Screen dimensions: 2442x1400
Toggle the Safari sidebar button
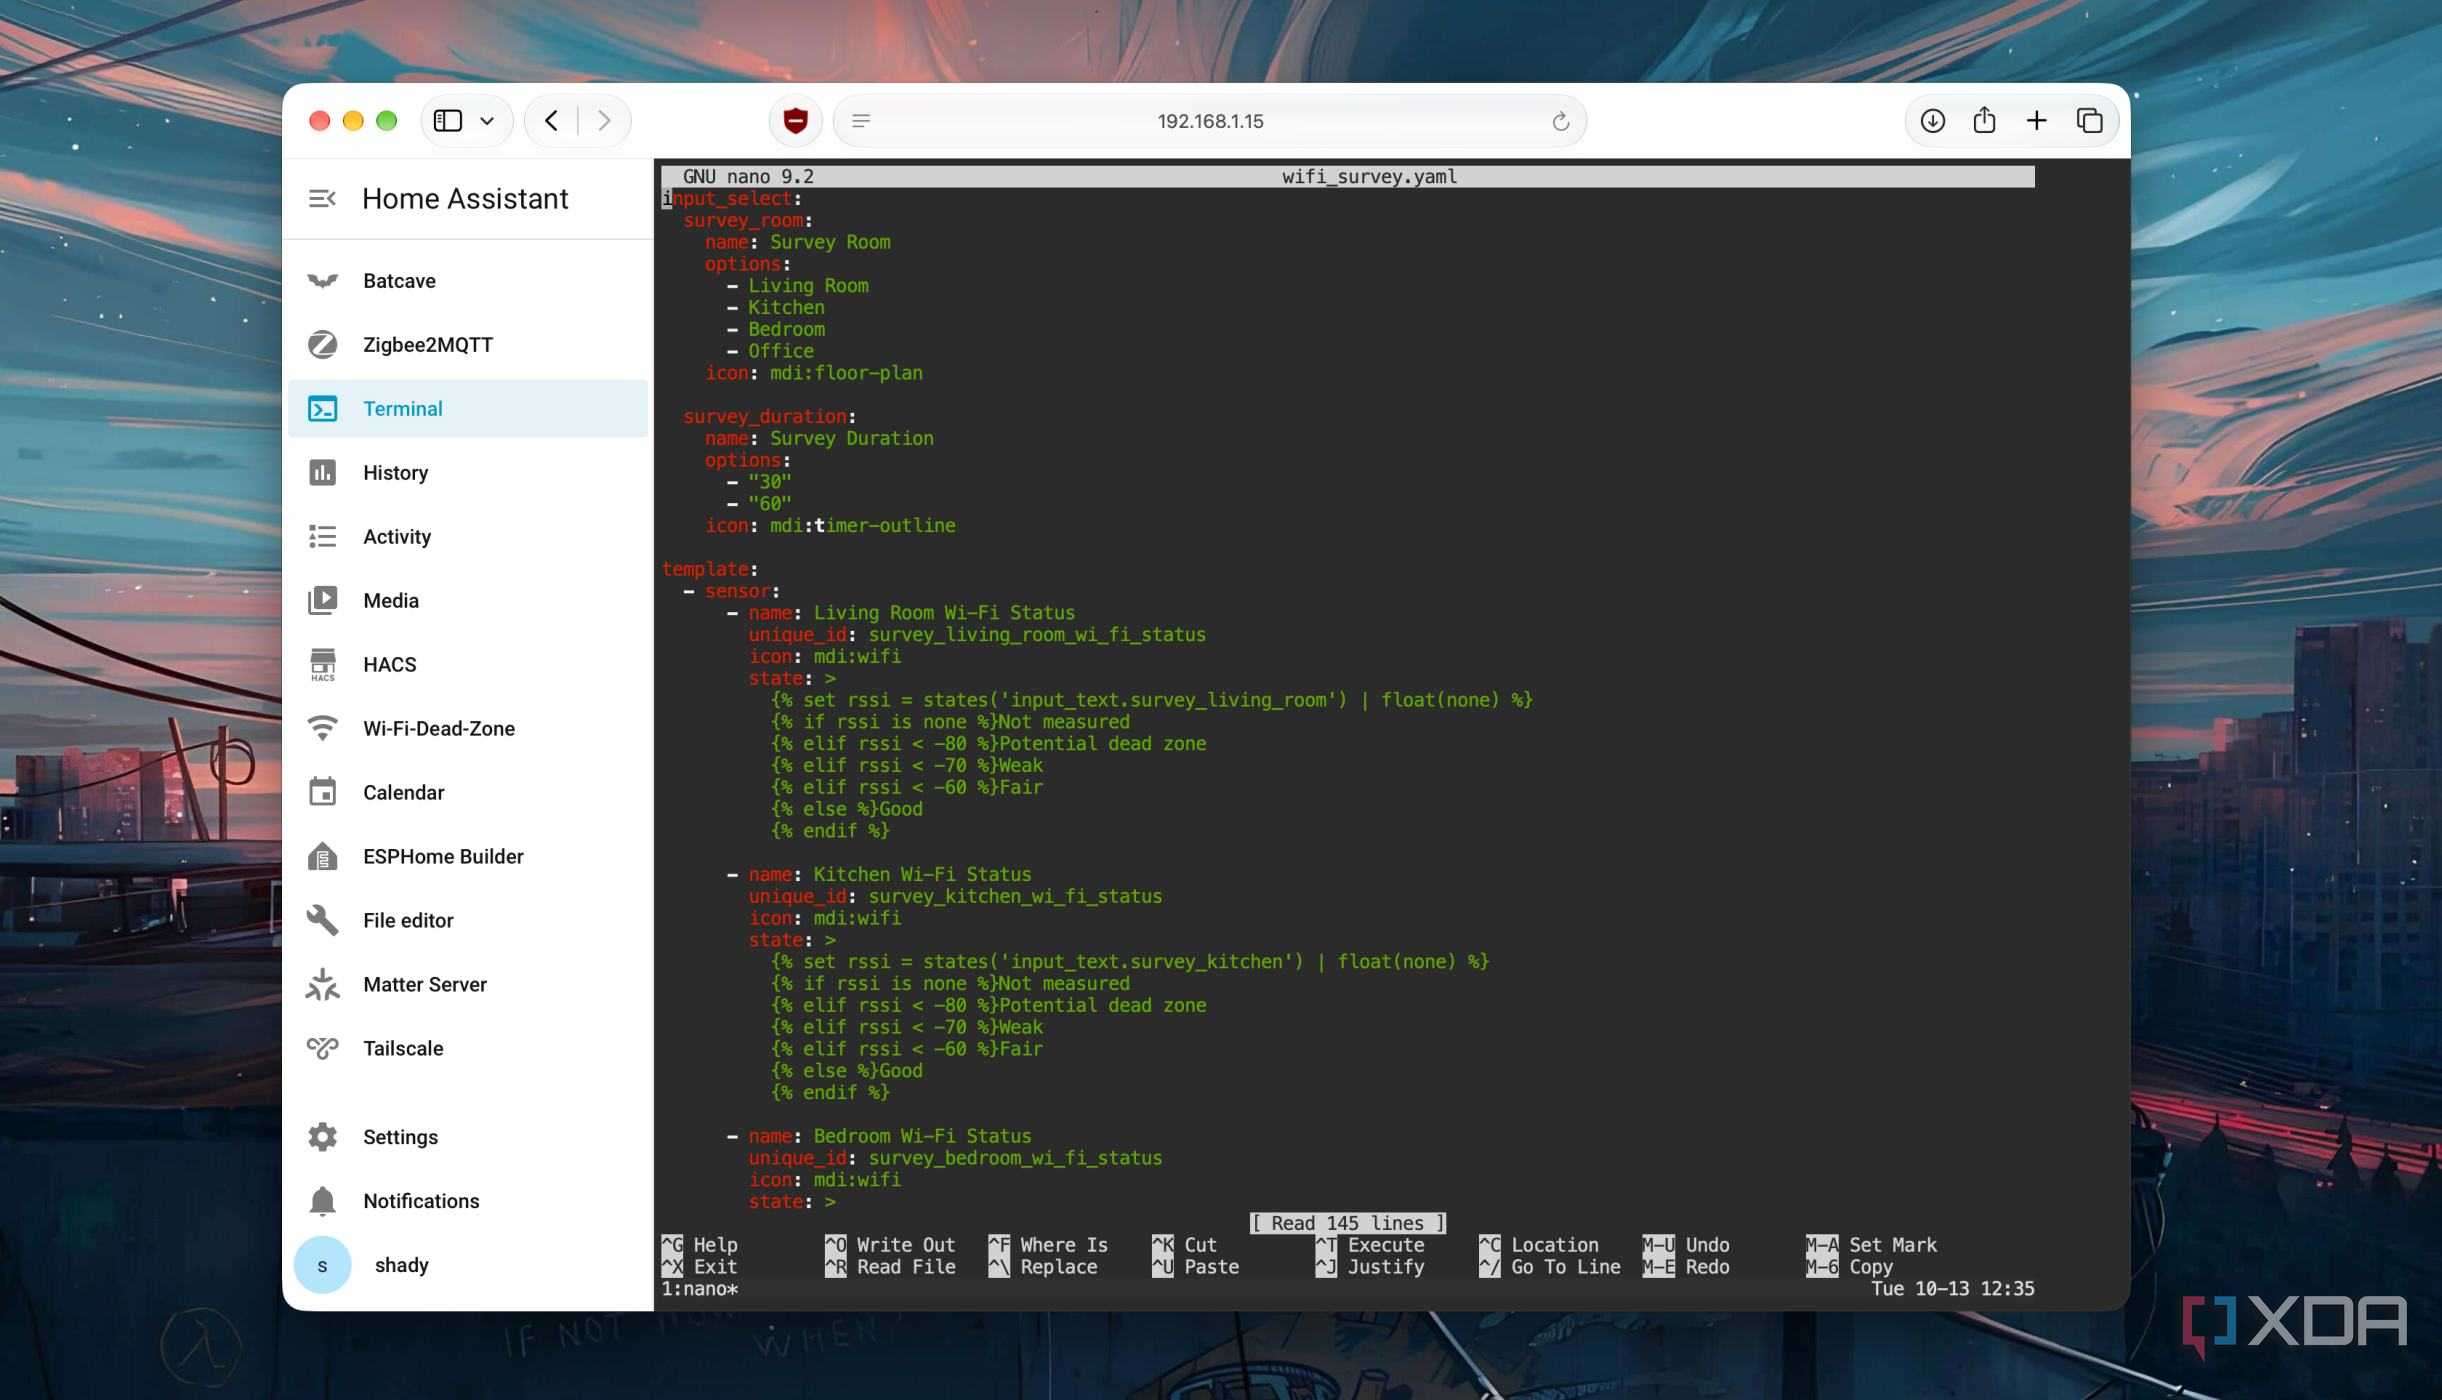pyautogui.click(x=448, y=121)
